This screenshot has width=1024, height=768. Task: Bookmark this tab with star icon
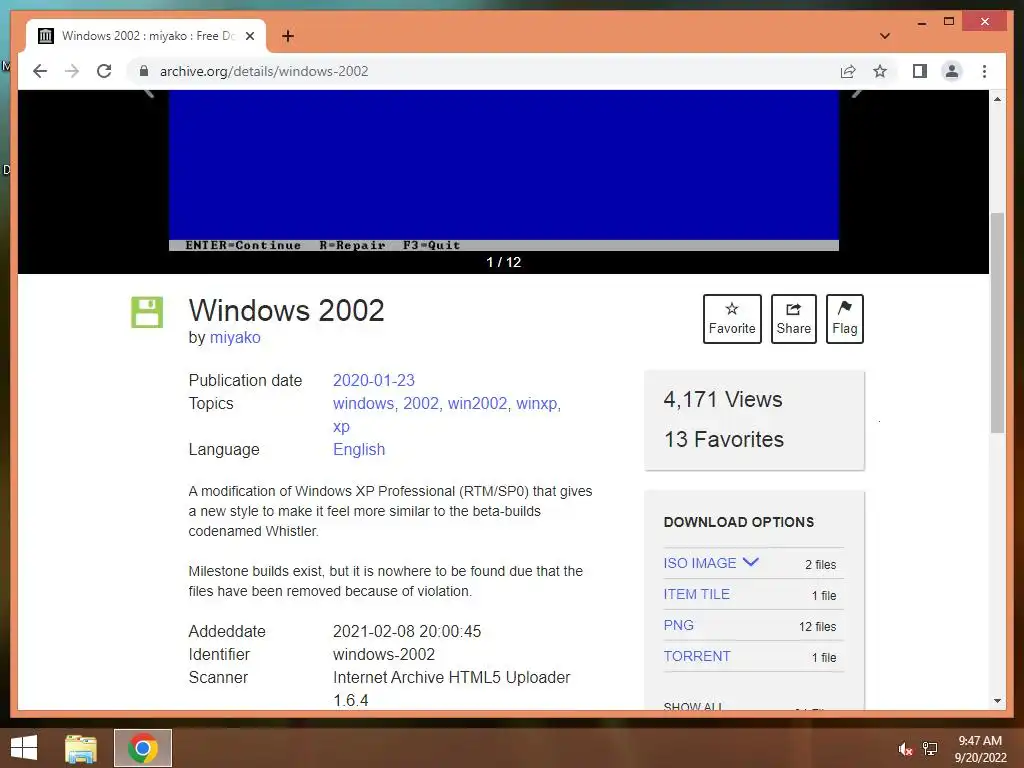(x=880, y=71)
